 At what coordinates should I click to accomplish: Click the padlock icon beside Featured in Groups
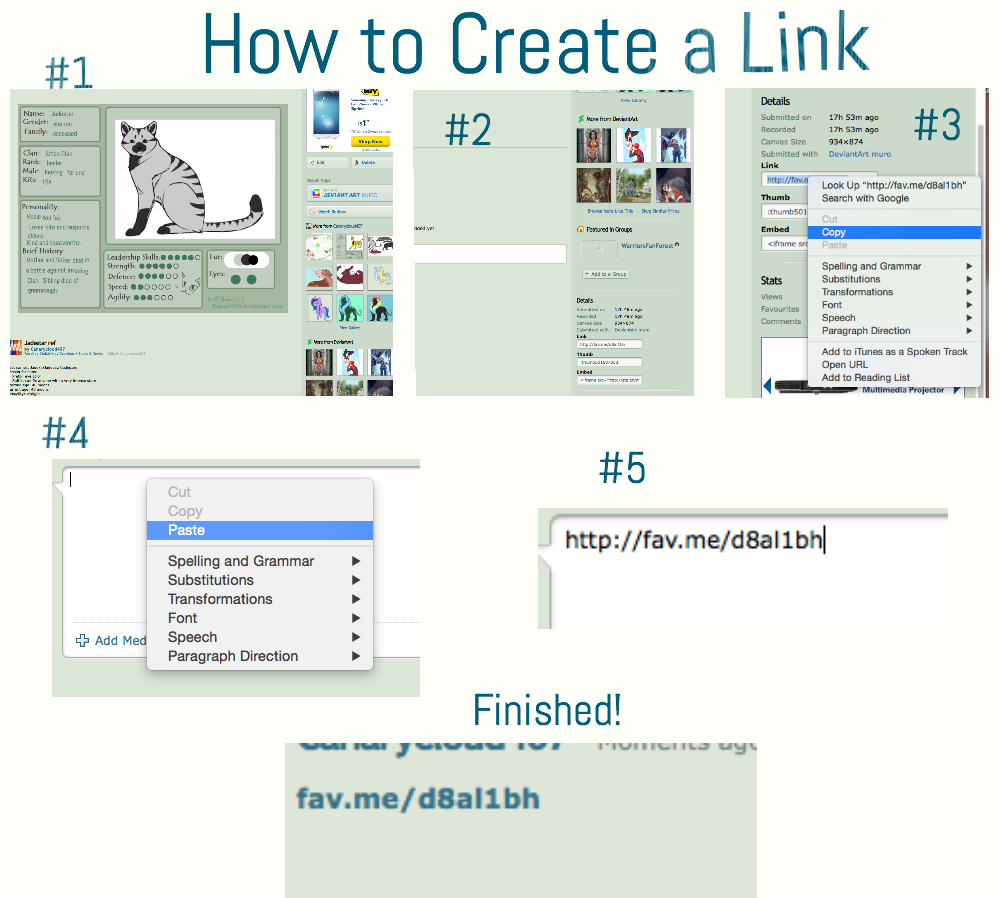pyautogui.click(x=580, y=229)
